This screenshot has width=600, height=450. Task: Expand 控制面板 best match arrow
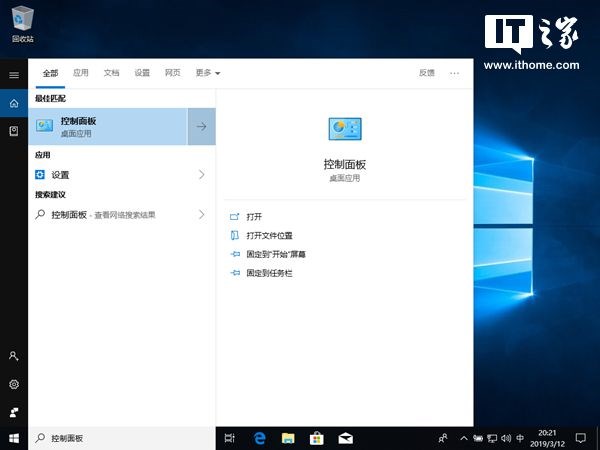pyautogui.click(x=201, y=127)
